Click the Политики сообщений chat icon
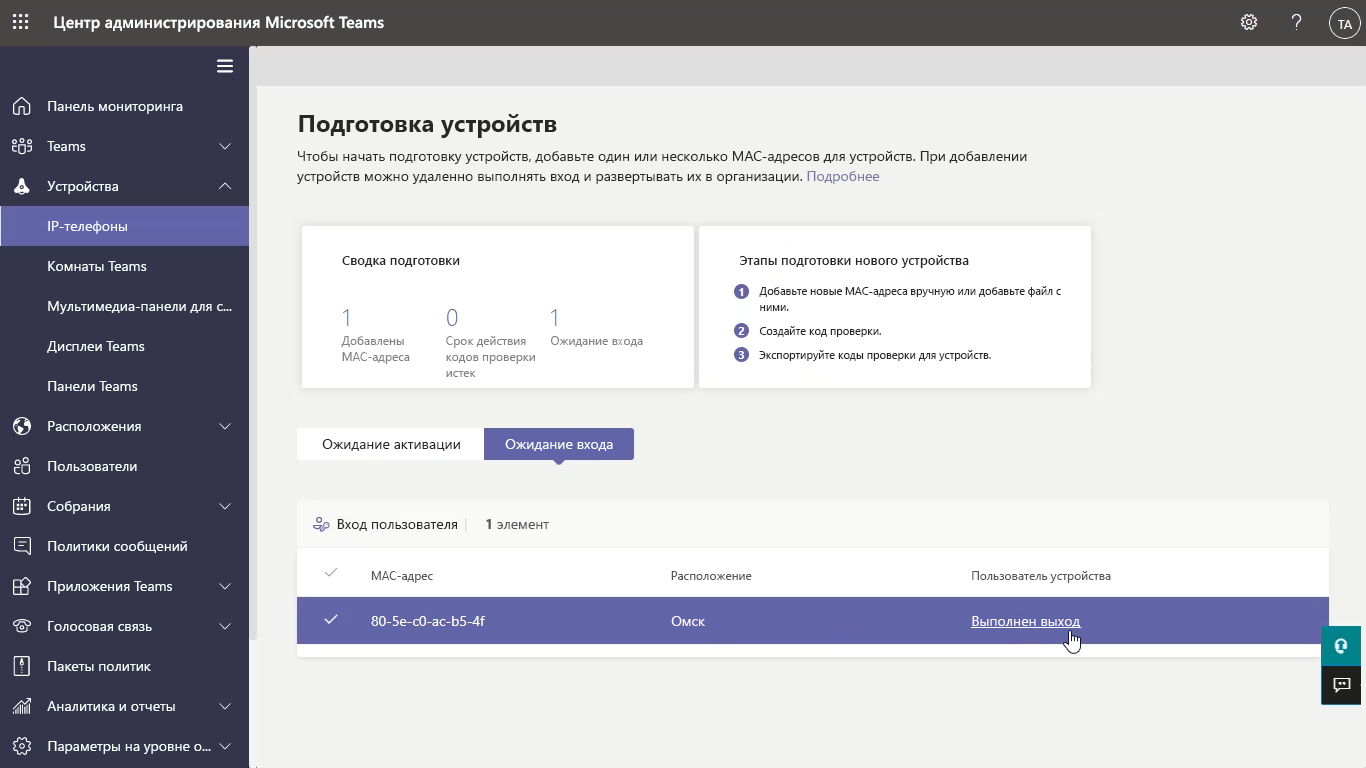This screenshot has height=768, width=1366. coord(21,546)
